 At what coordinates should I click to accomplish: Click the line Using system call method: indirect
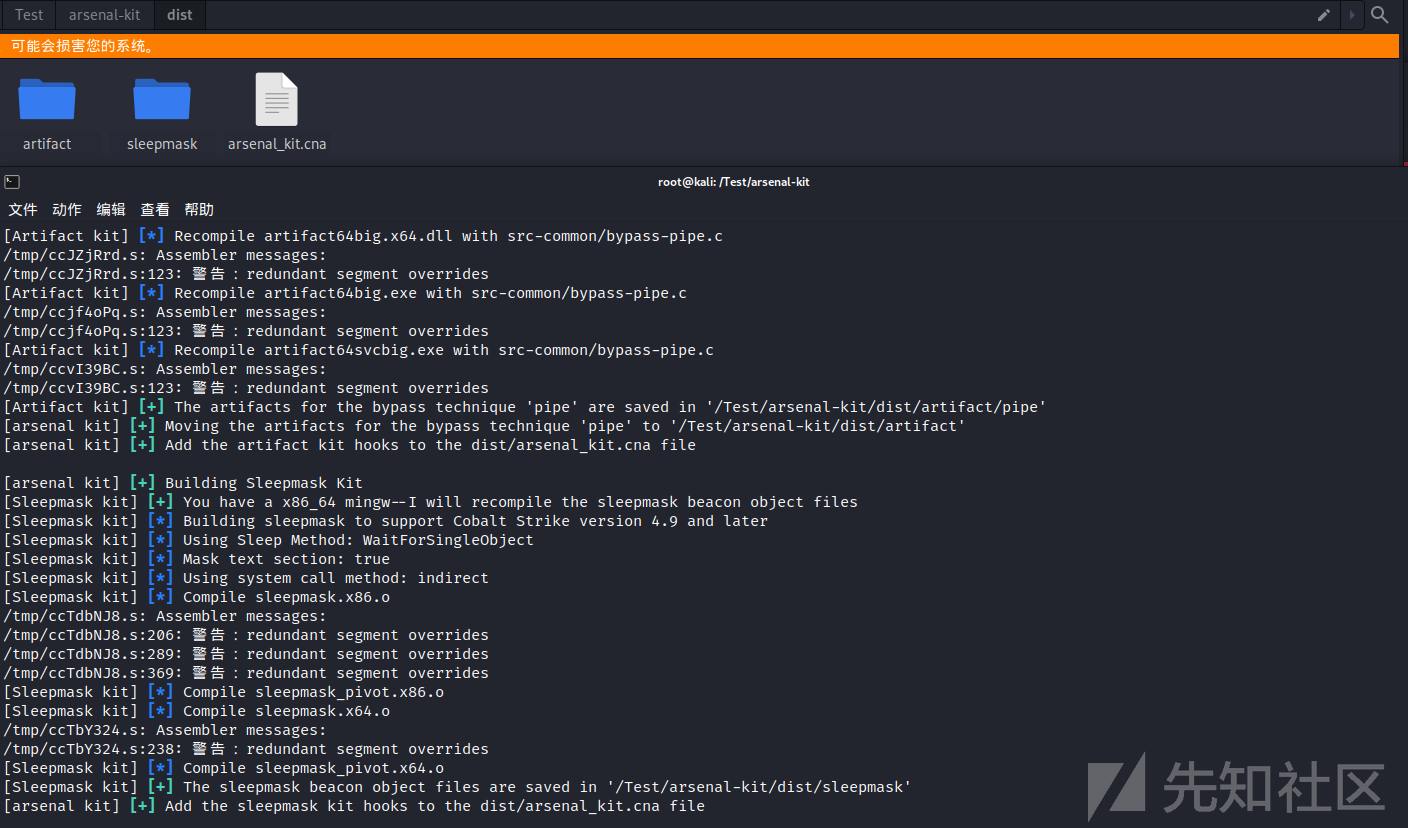246,578
